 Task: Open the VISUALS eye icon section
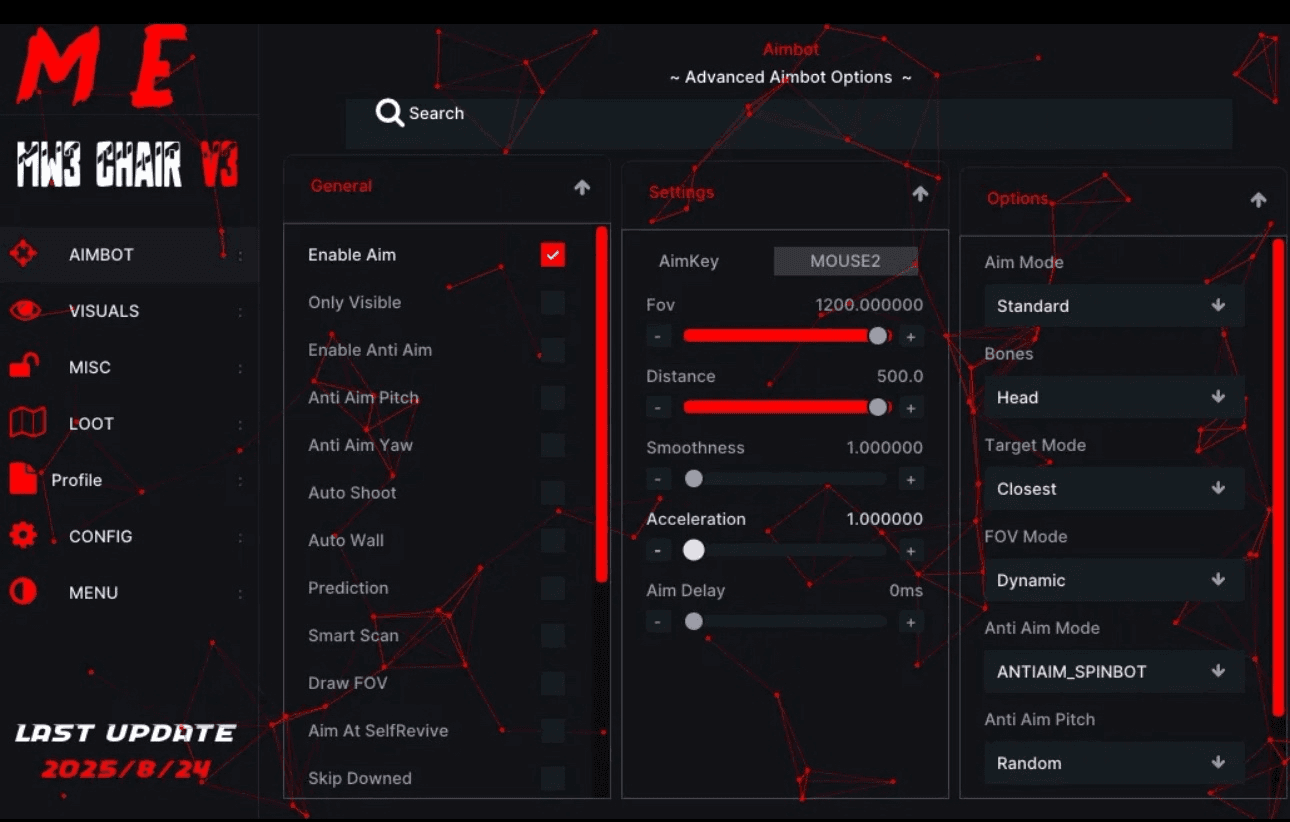pos(25,311)
